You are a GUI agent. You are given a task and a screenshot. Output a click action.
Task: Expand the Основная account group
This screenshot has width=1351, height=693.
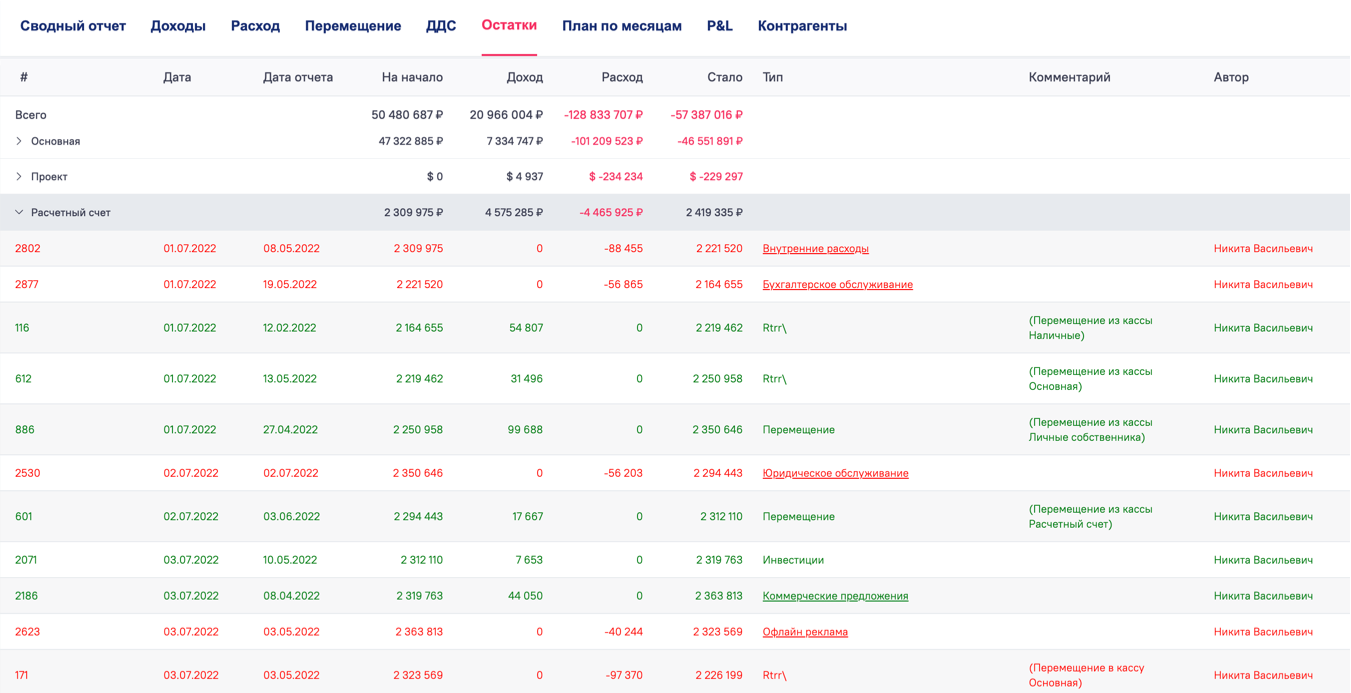[19, 141]
